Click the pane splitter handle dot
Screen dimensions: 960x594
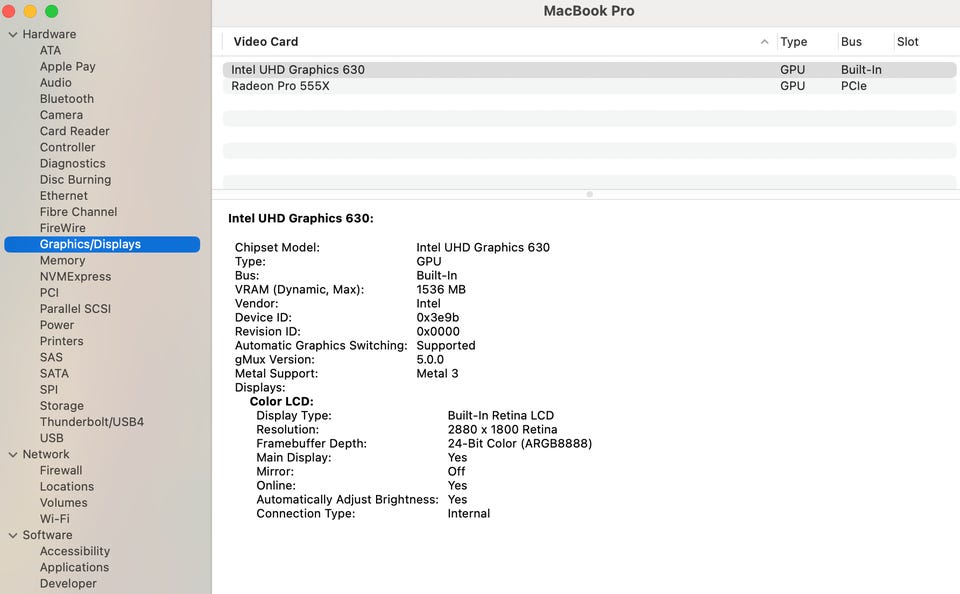[x=590, y=195]
